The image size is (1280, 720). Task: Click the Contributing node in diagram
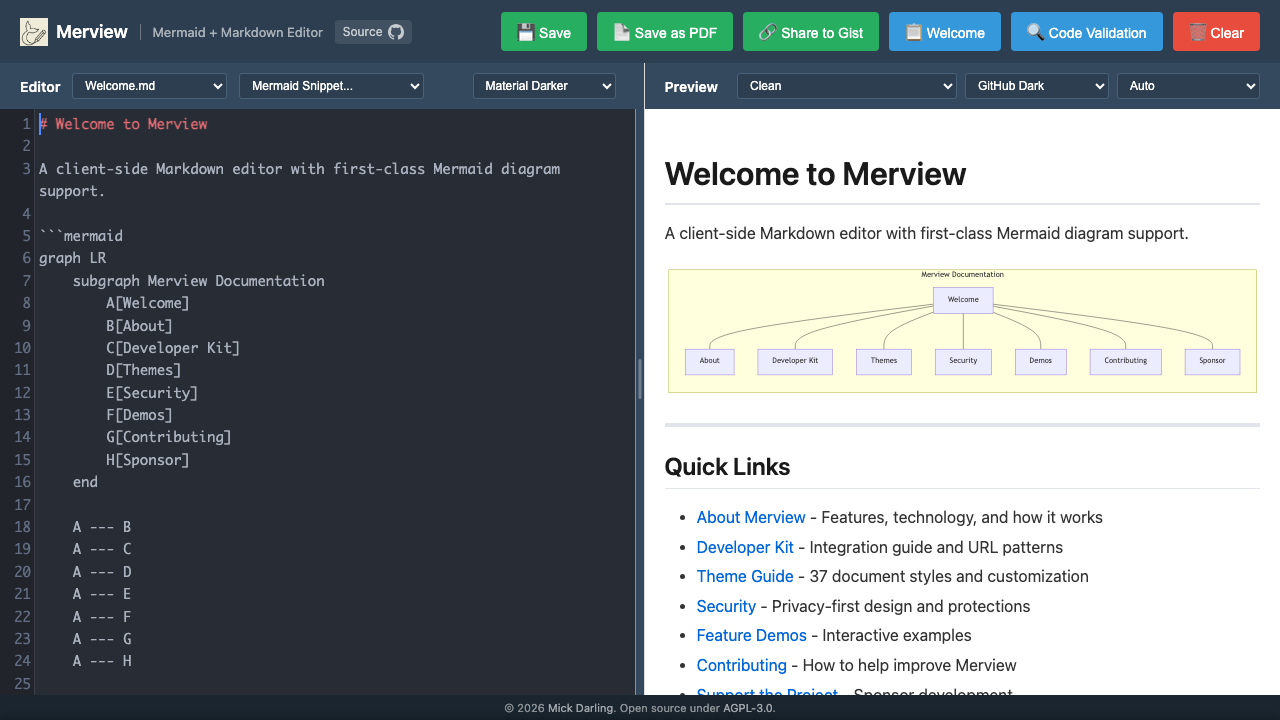tap(1126, 361)
